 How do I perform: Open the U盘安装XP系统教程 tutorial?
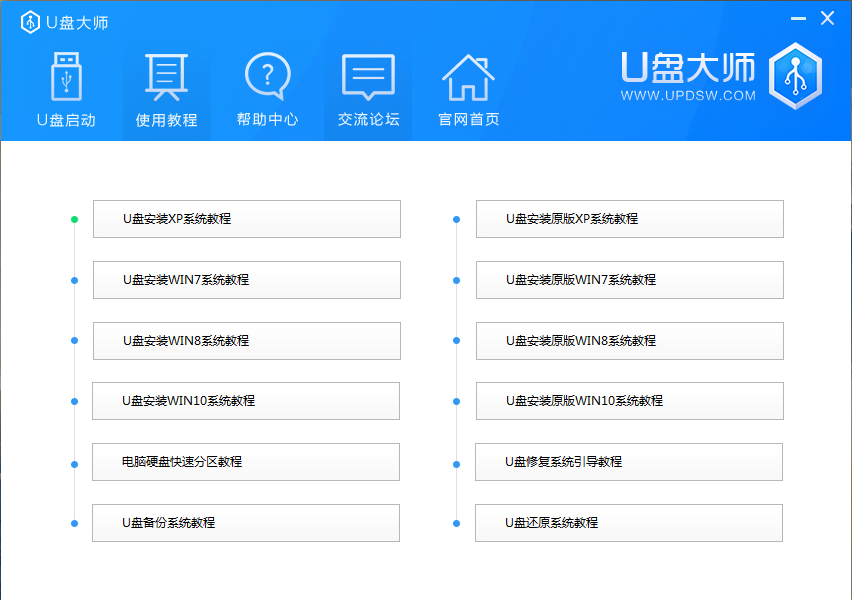(x=246, y=219)
